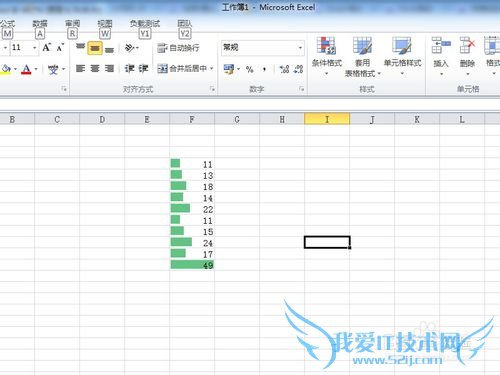Switch to the team (团队) tab

click(x=184, y=24)
